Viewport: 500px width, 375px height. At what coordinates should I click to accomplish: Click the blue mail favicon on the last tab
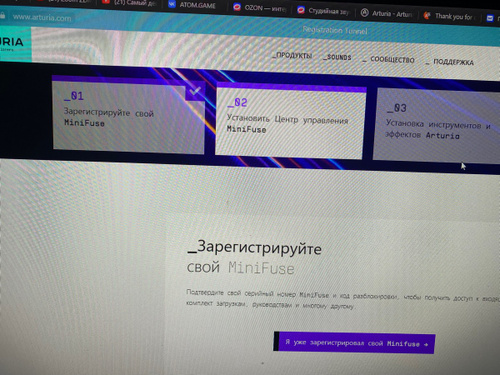[490, 18]
